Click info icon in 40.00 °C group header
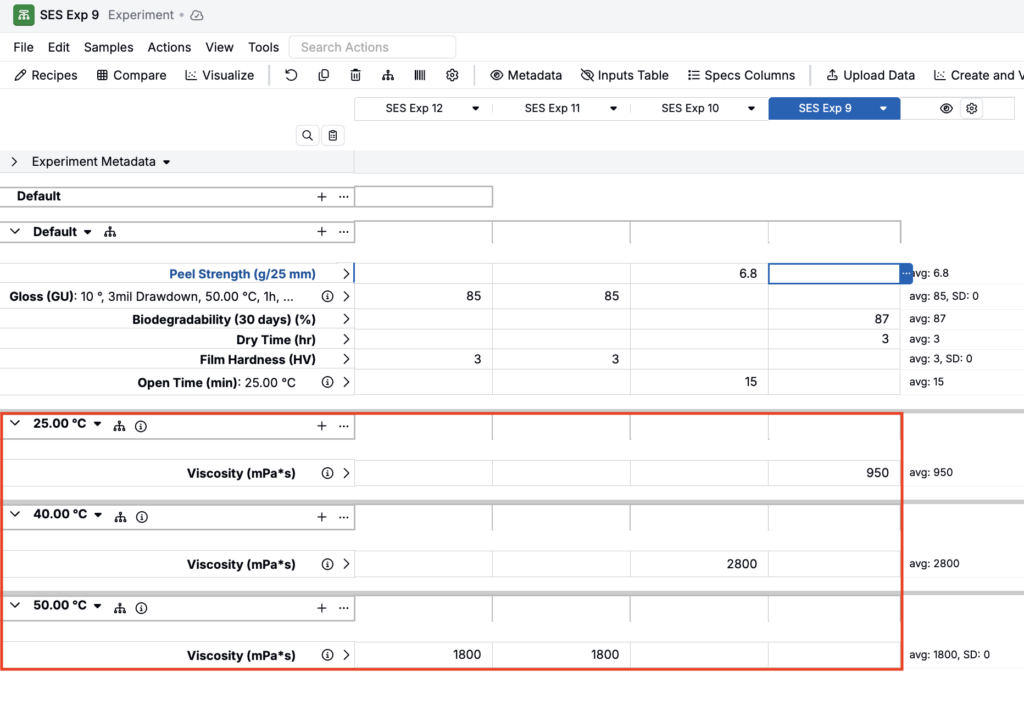Viewport: 1024px width, 705px height. point(142,517)
